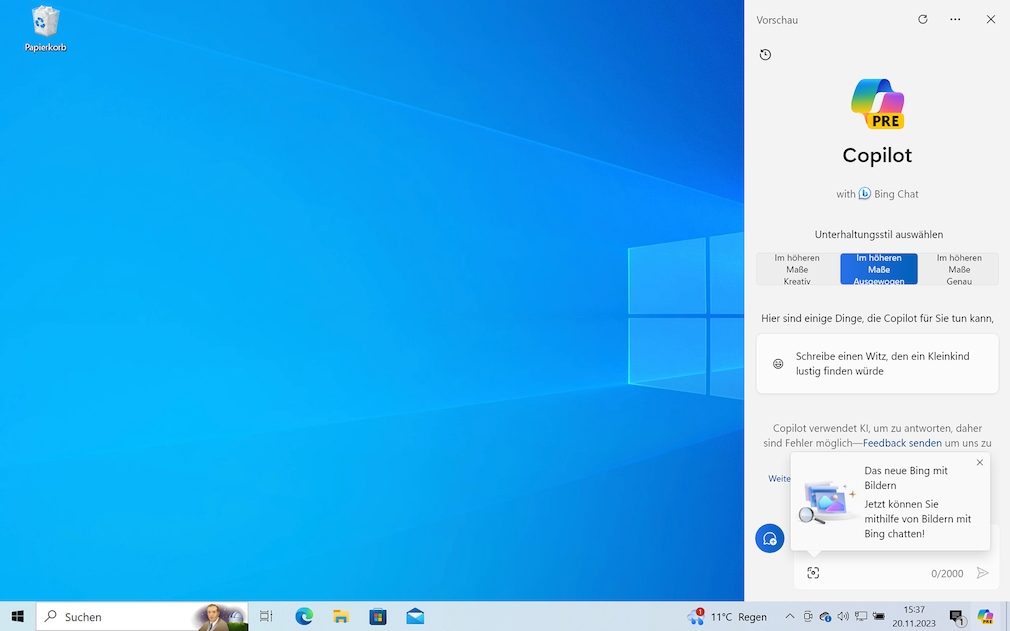This screenshot has width=1010, height=631.
Task: Dismiss the 'Das neue Bing mit Bildern' tip
Action: 979,462
